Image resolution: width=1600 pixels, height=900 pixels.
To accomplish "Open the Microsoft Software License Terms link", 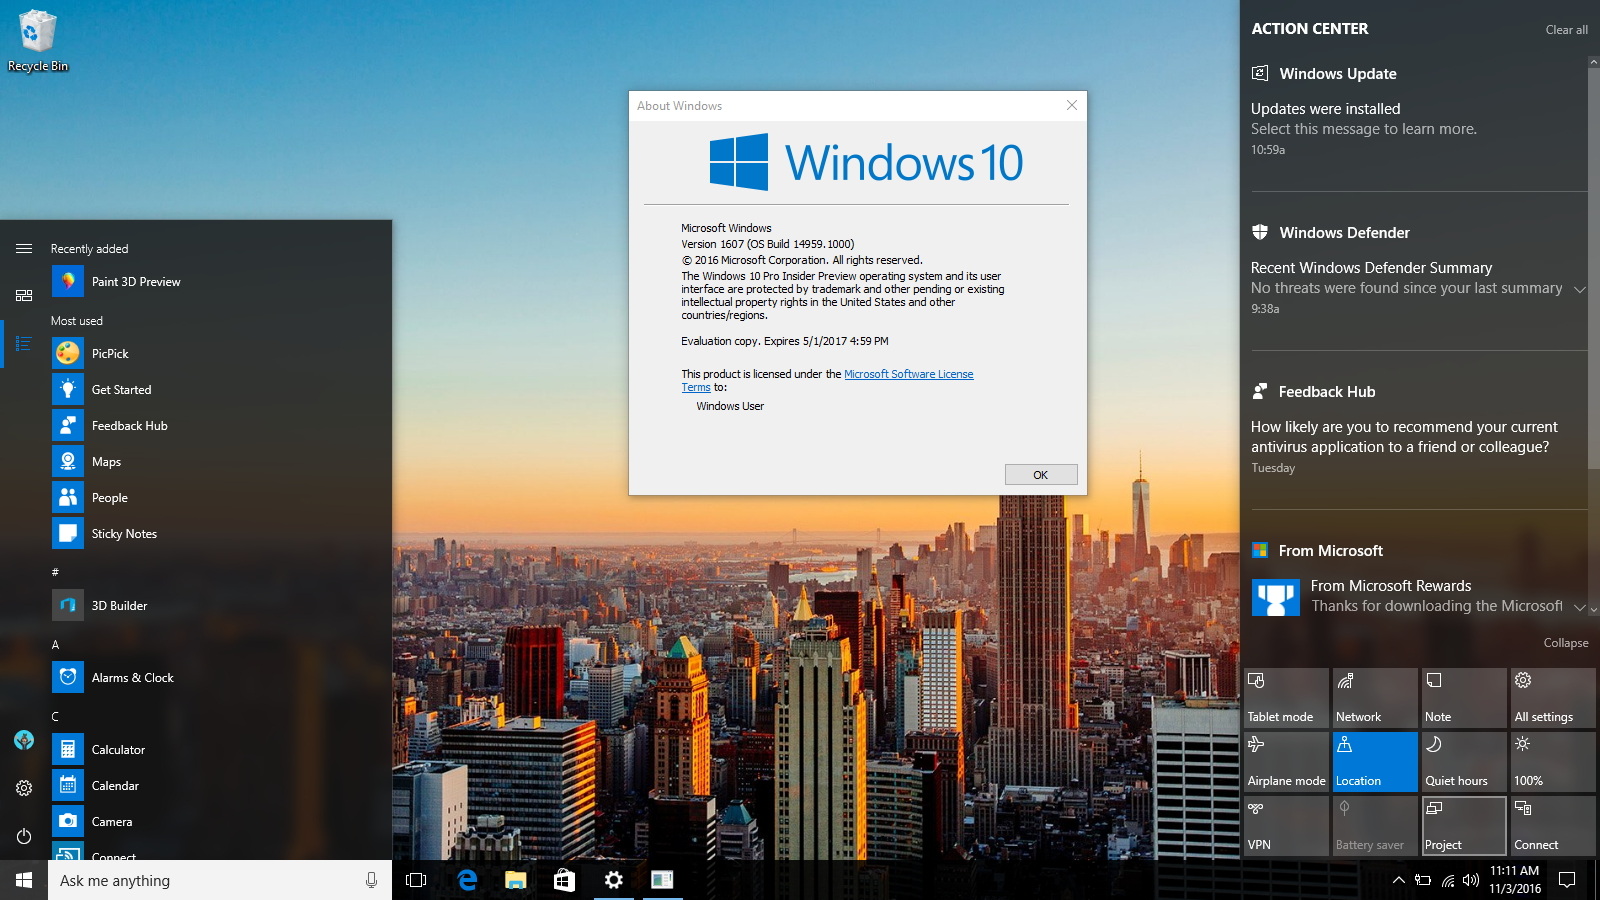I will (x=909, y=373).
